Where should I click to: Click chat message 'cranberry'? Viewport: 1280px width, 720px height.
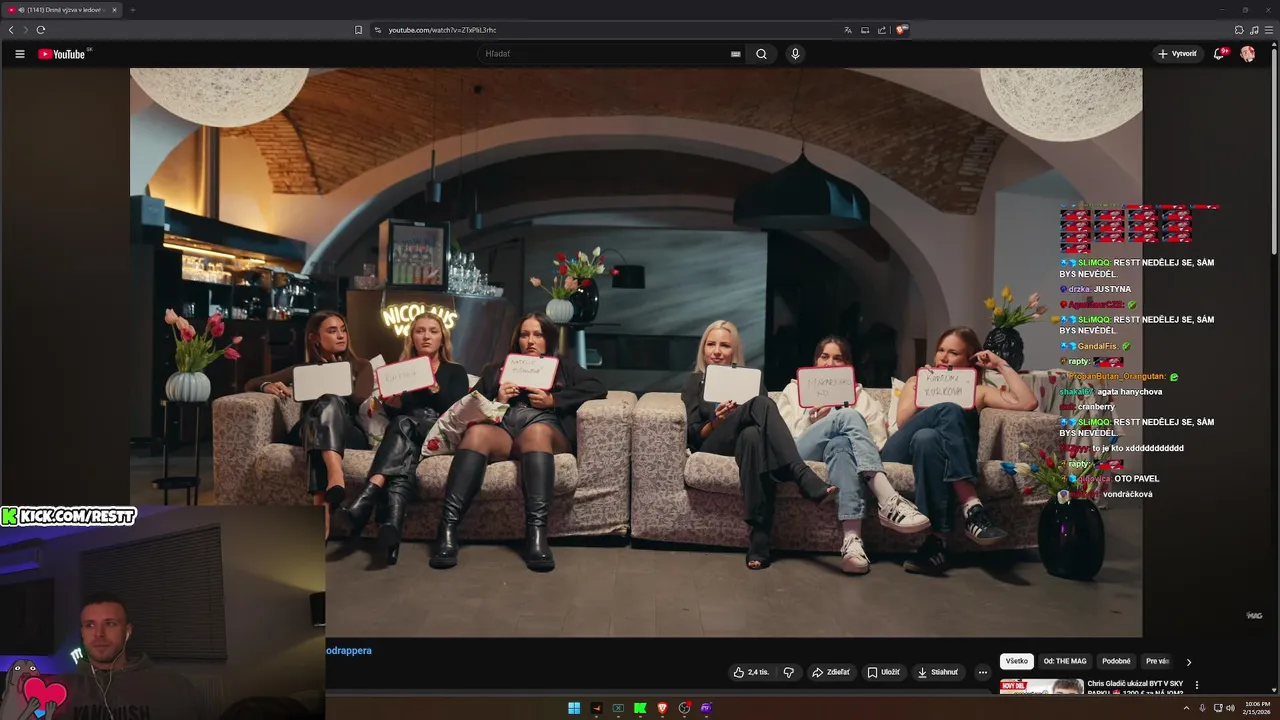point(1096,407)
